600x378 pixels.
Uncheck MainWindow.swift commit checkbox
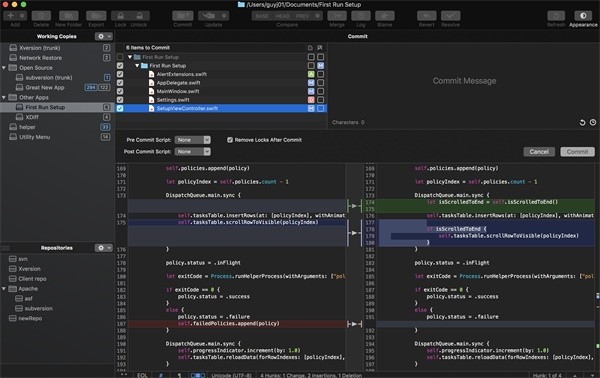(x=120, y=91)
